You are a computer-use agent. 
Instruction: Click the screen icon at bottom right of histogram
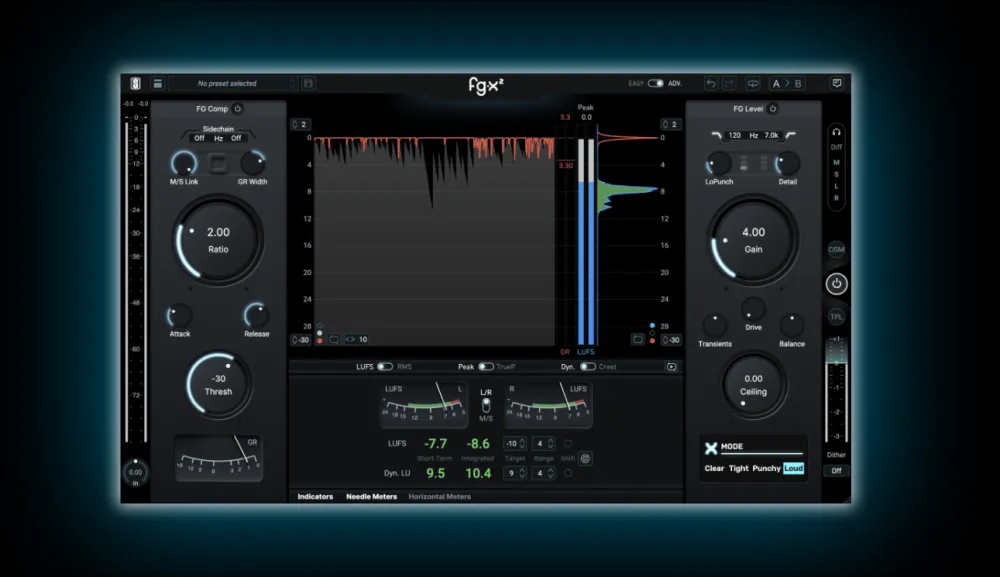point(638,340)
